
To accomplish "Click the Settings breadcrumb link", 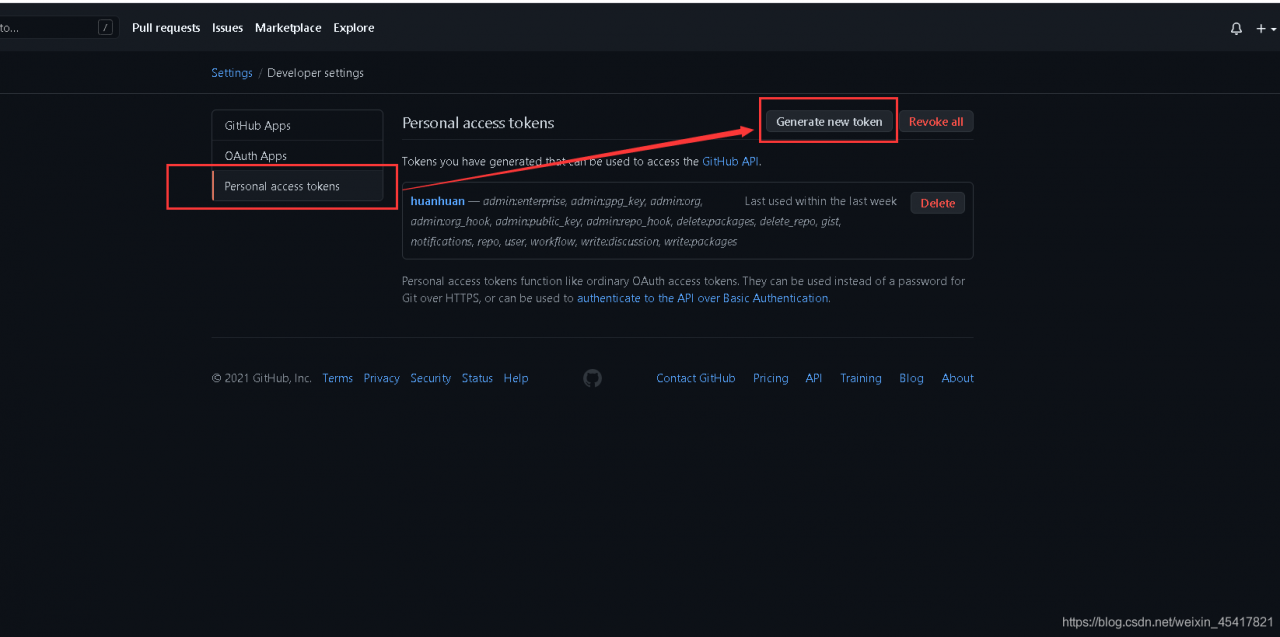I will 232,73.
